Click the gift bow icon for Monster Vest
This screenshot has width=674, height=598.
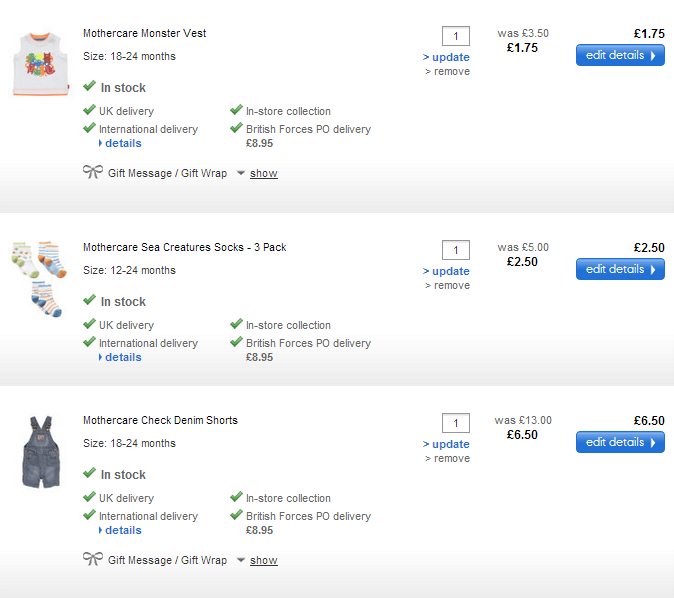click(92, 172)
